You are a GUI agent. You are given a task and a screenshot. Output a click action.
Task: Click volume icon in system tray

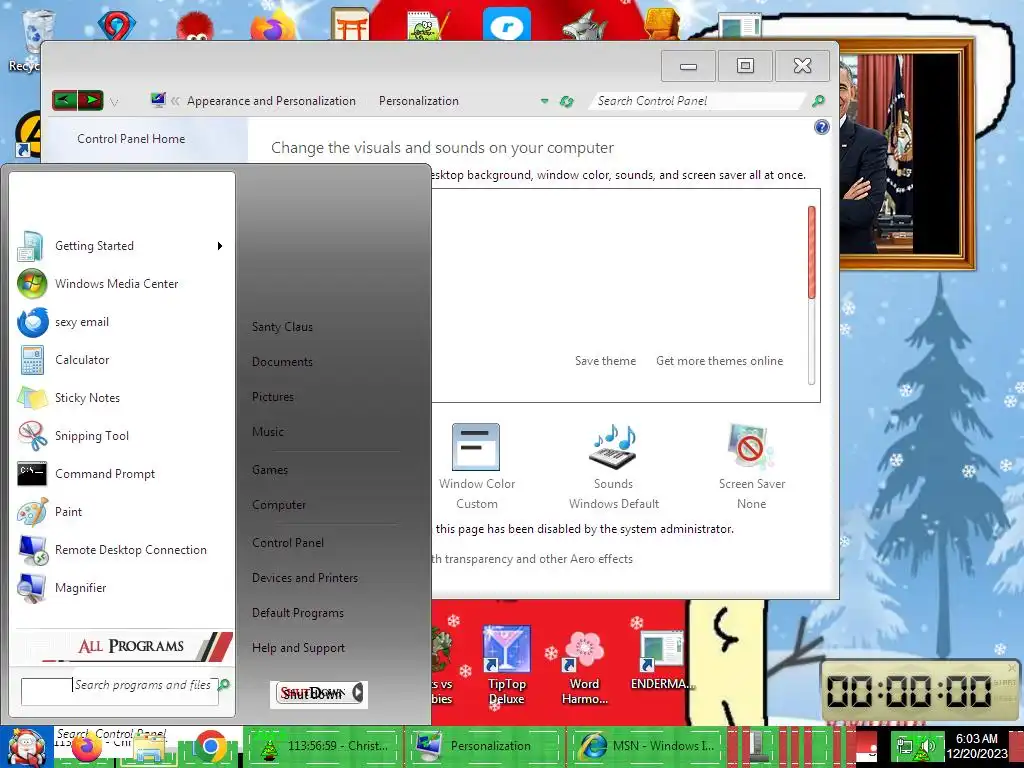[926, 746]
